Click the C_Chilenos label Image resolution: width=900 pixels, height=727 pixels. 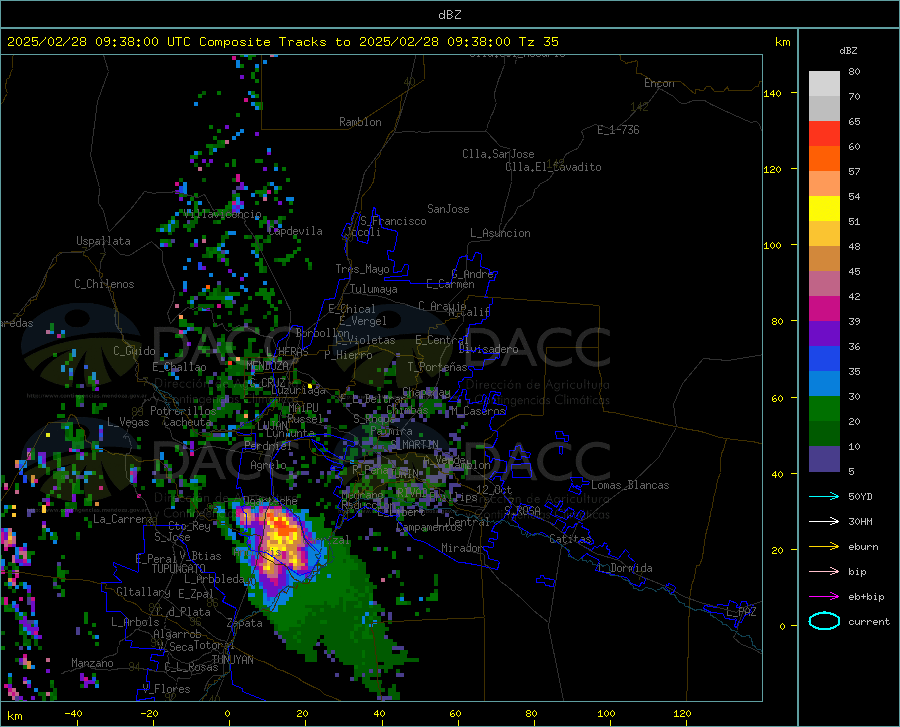click(x=104, y=284)
